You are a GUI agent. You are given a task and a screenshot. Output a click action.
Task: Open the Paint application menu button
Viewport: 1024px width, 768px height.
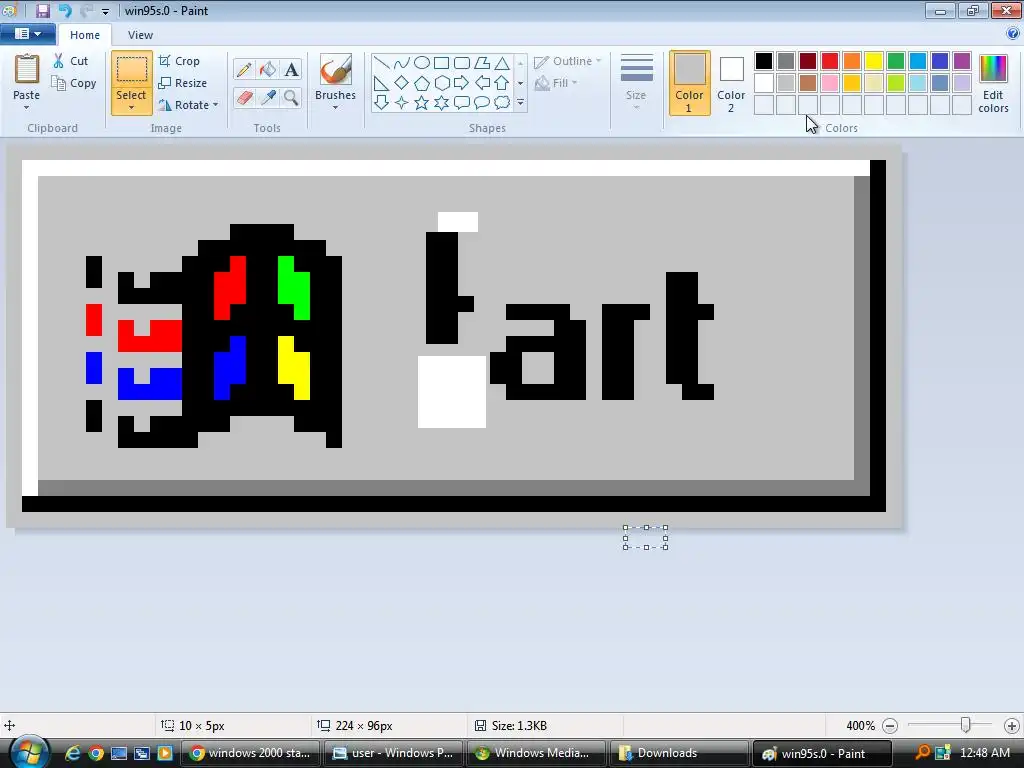coord(27,34)
